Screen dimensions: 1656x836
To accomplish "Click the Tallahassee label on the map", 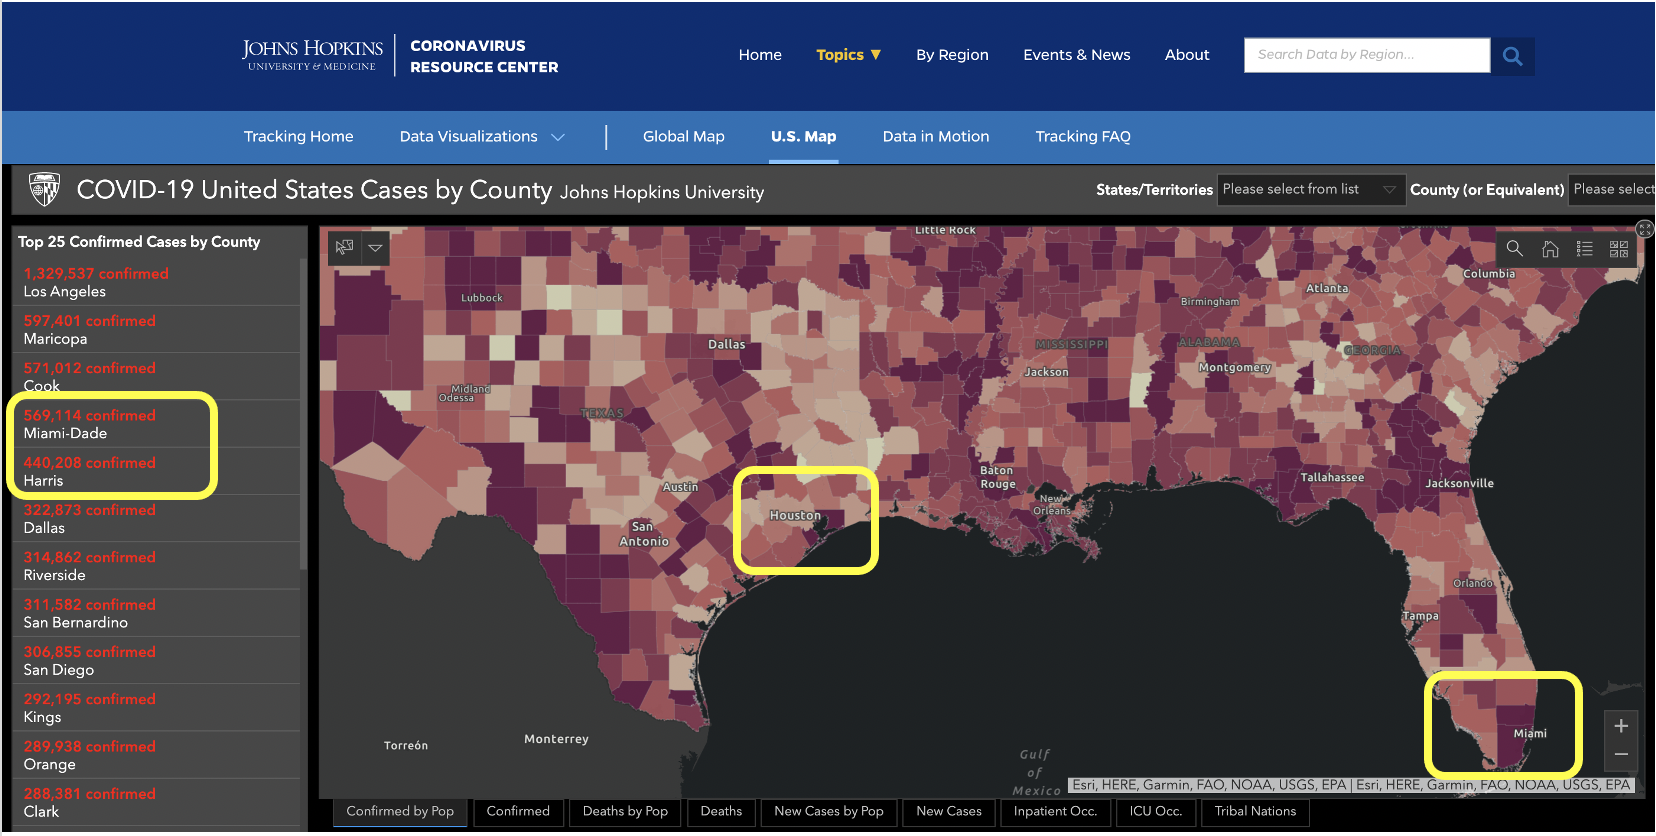I will tap(1332, 477).
